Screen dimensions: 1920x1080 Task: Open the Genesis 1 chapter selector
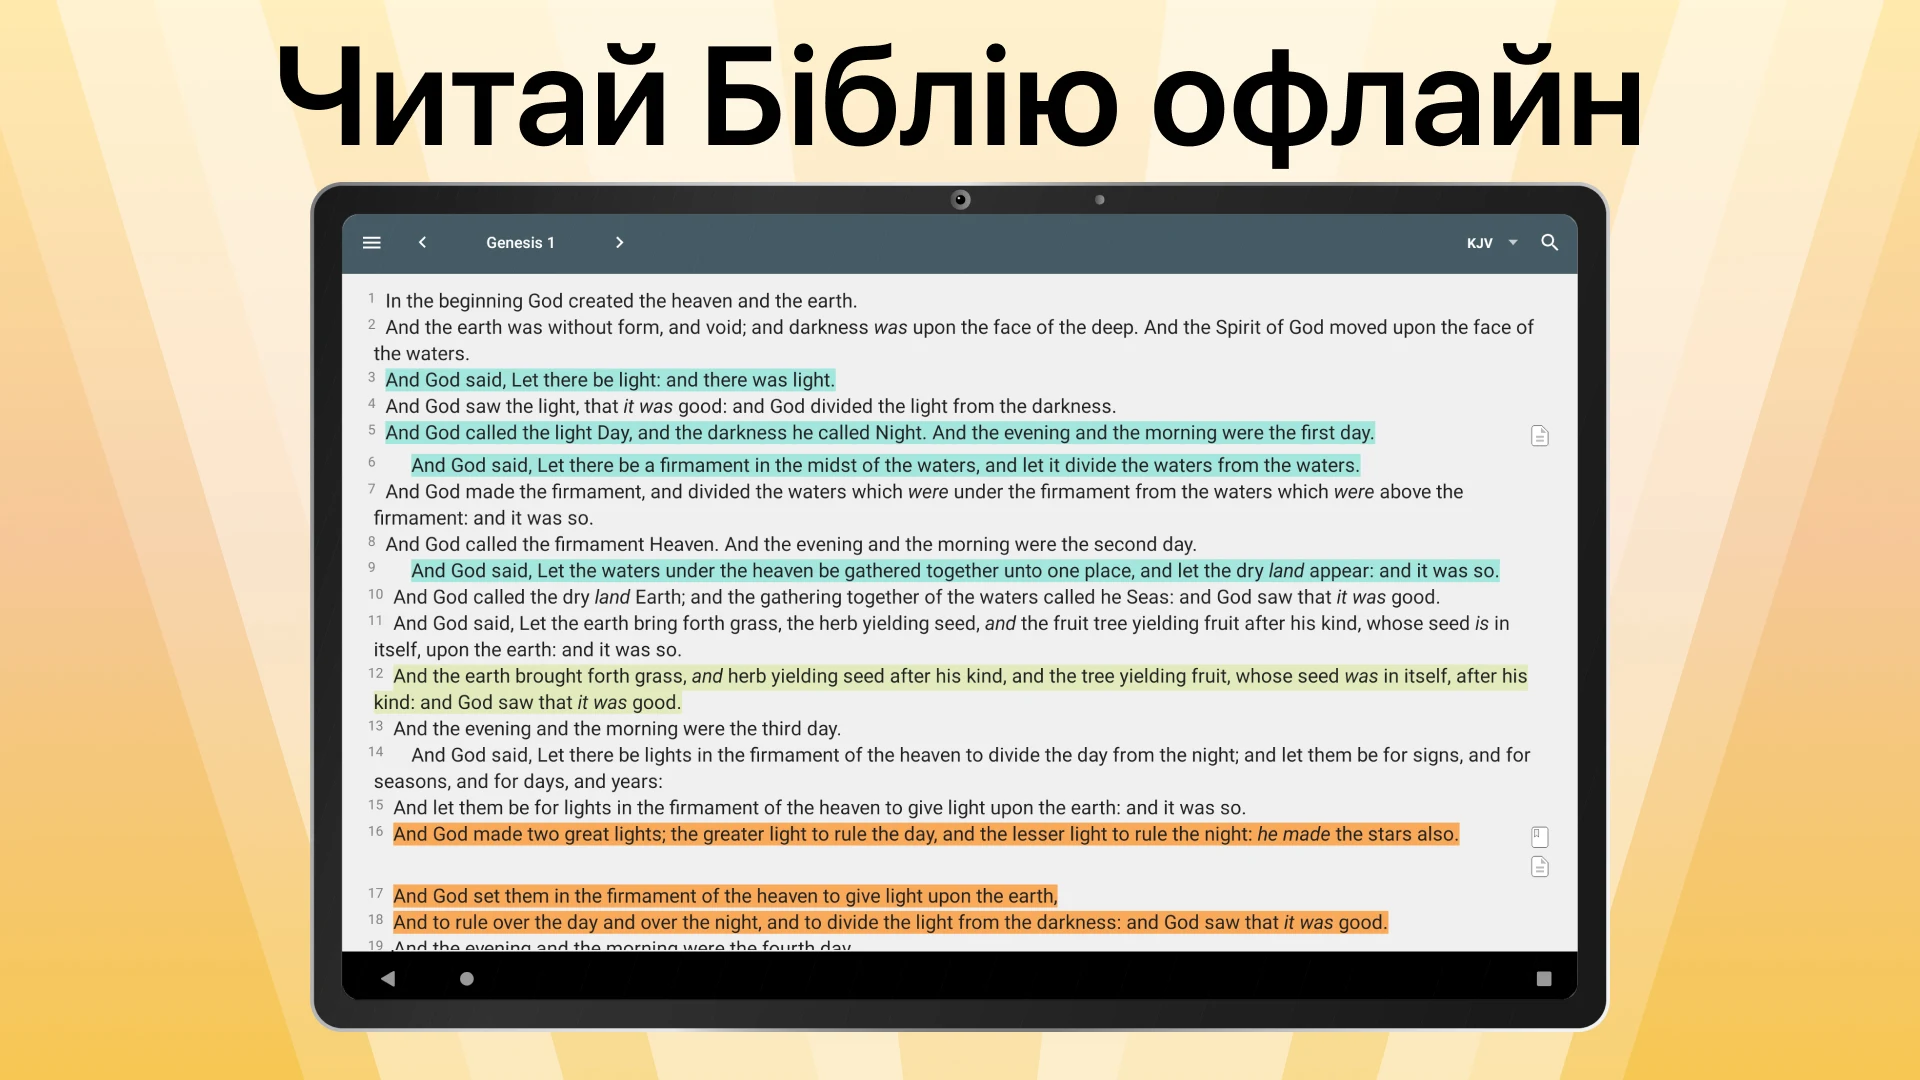[x=520, y=243]
